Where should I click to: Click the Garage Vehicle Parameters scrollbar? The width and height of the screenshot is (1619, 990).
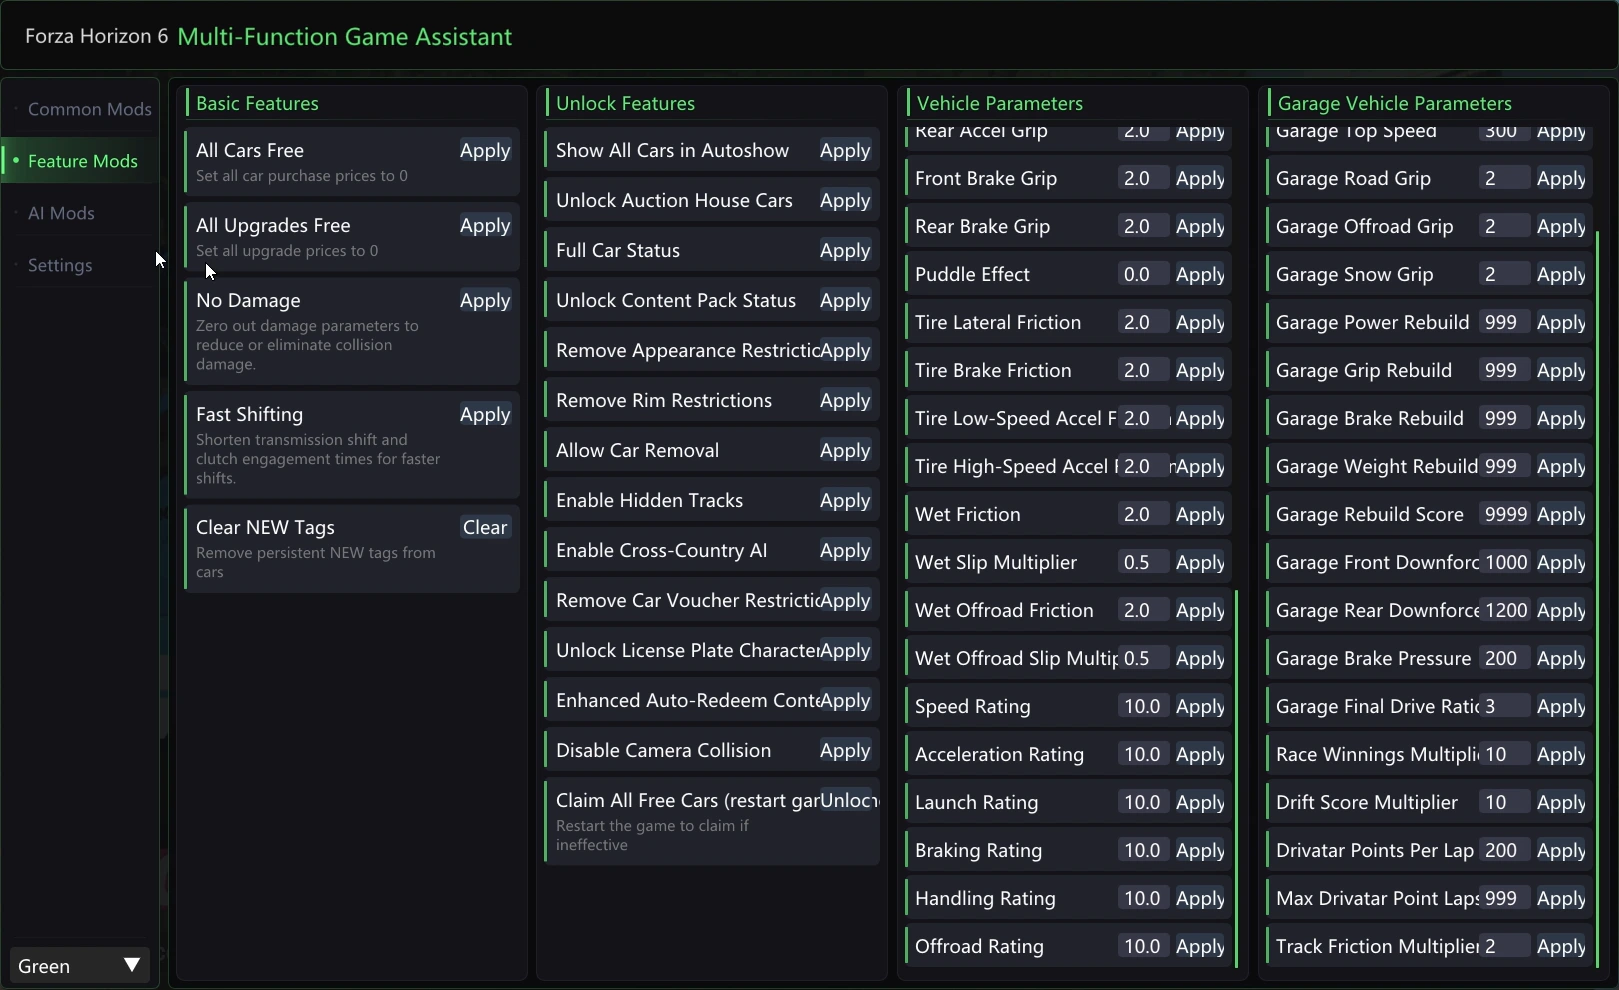(x=1598, y=599)
